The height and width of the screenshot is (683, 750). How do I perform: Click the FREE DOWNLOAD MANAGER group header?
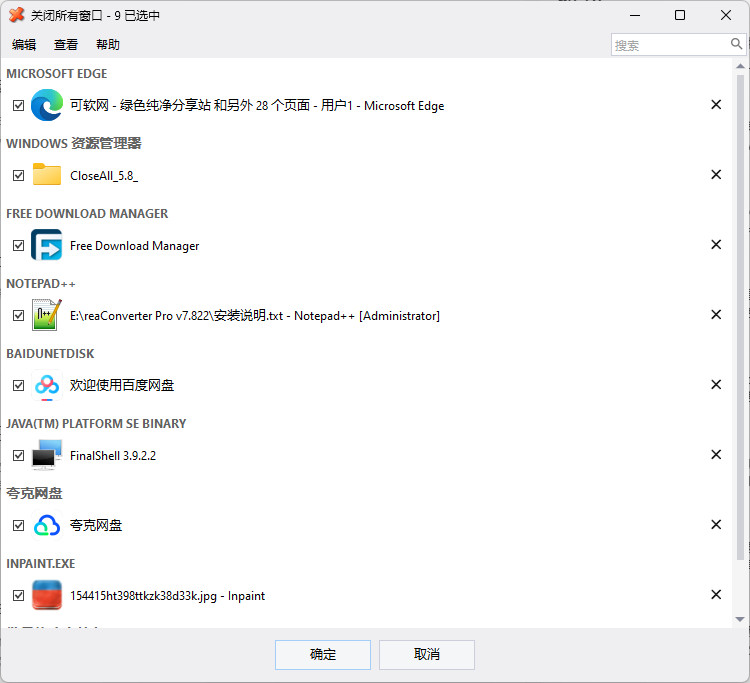tap(87, 213)
